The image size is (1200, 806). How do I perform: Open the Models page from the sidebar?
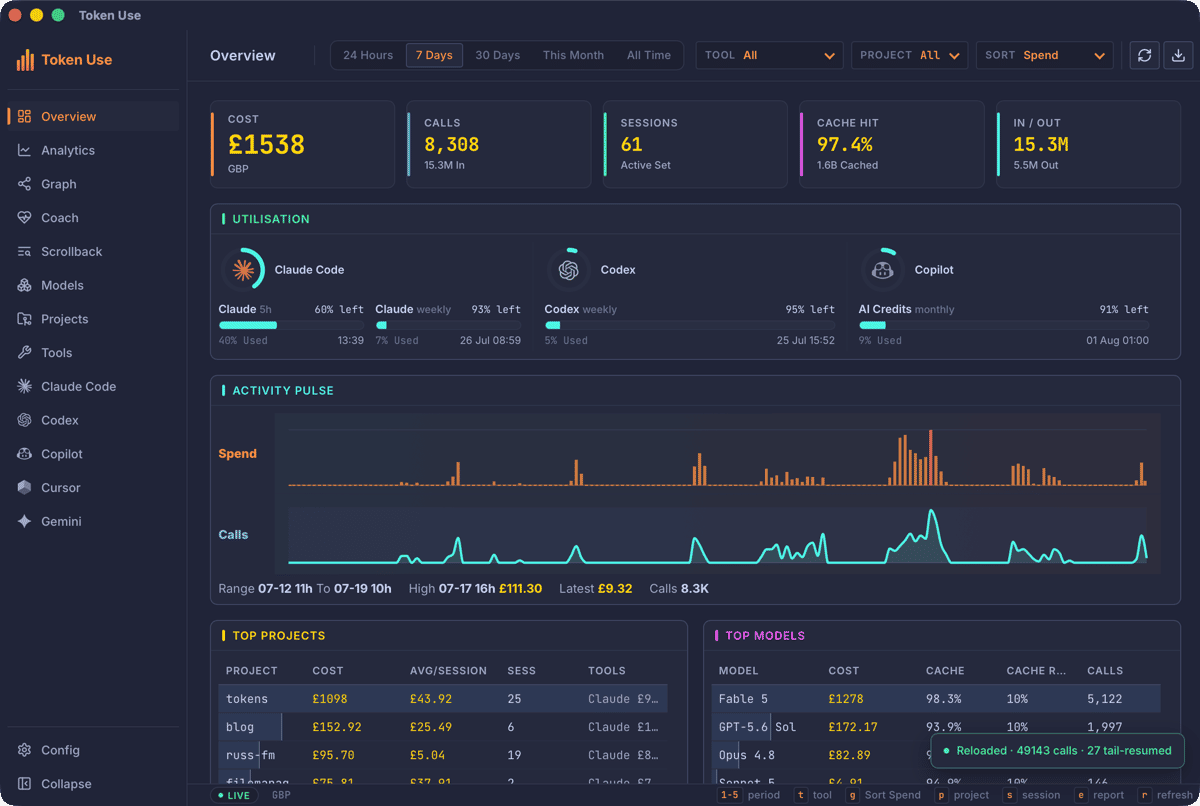pos(62,285)
